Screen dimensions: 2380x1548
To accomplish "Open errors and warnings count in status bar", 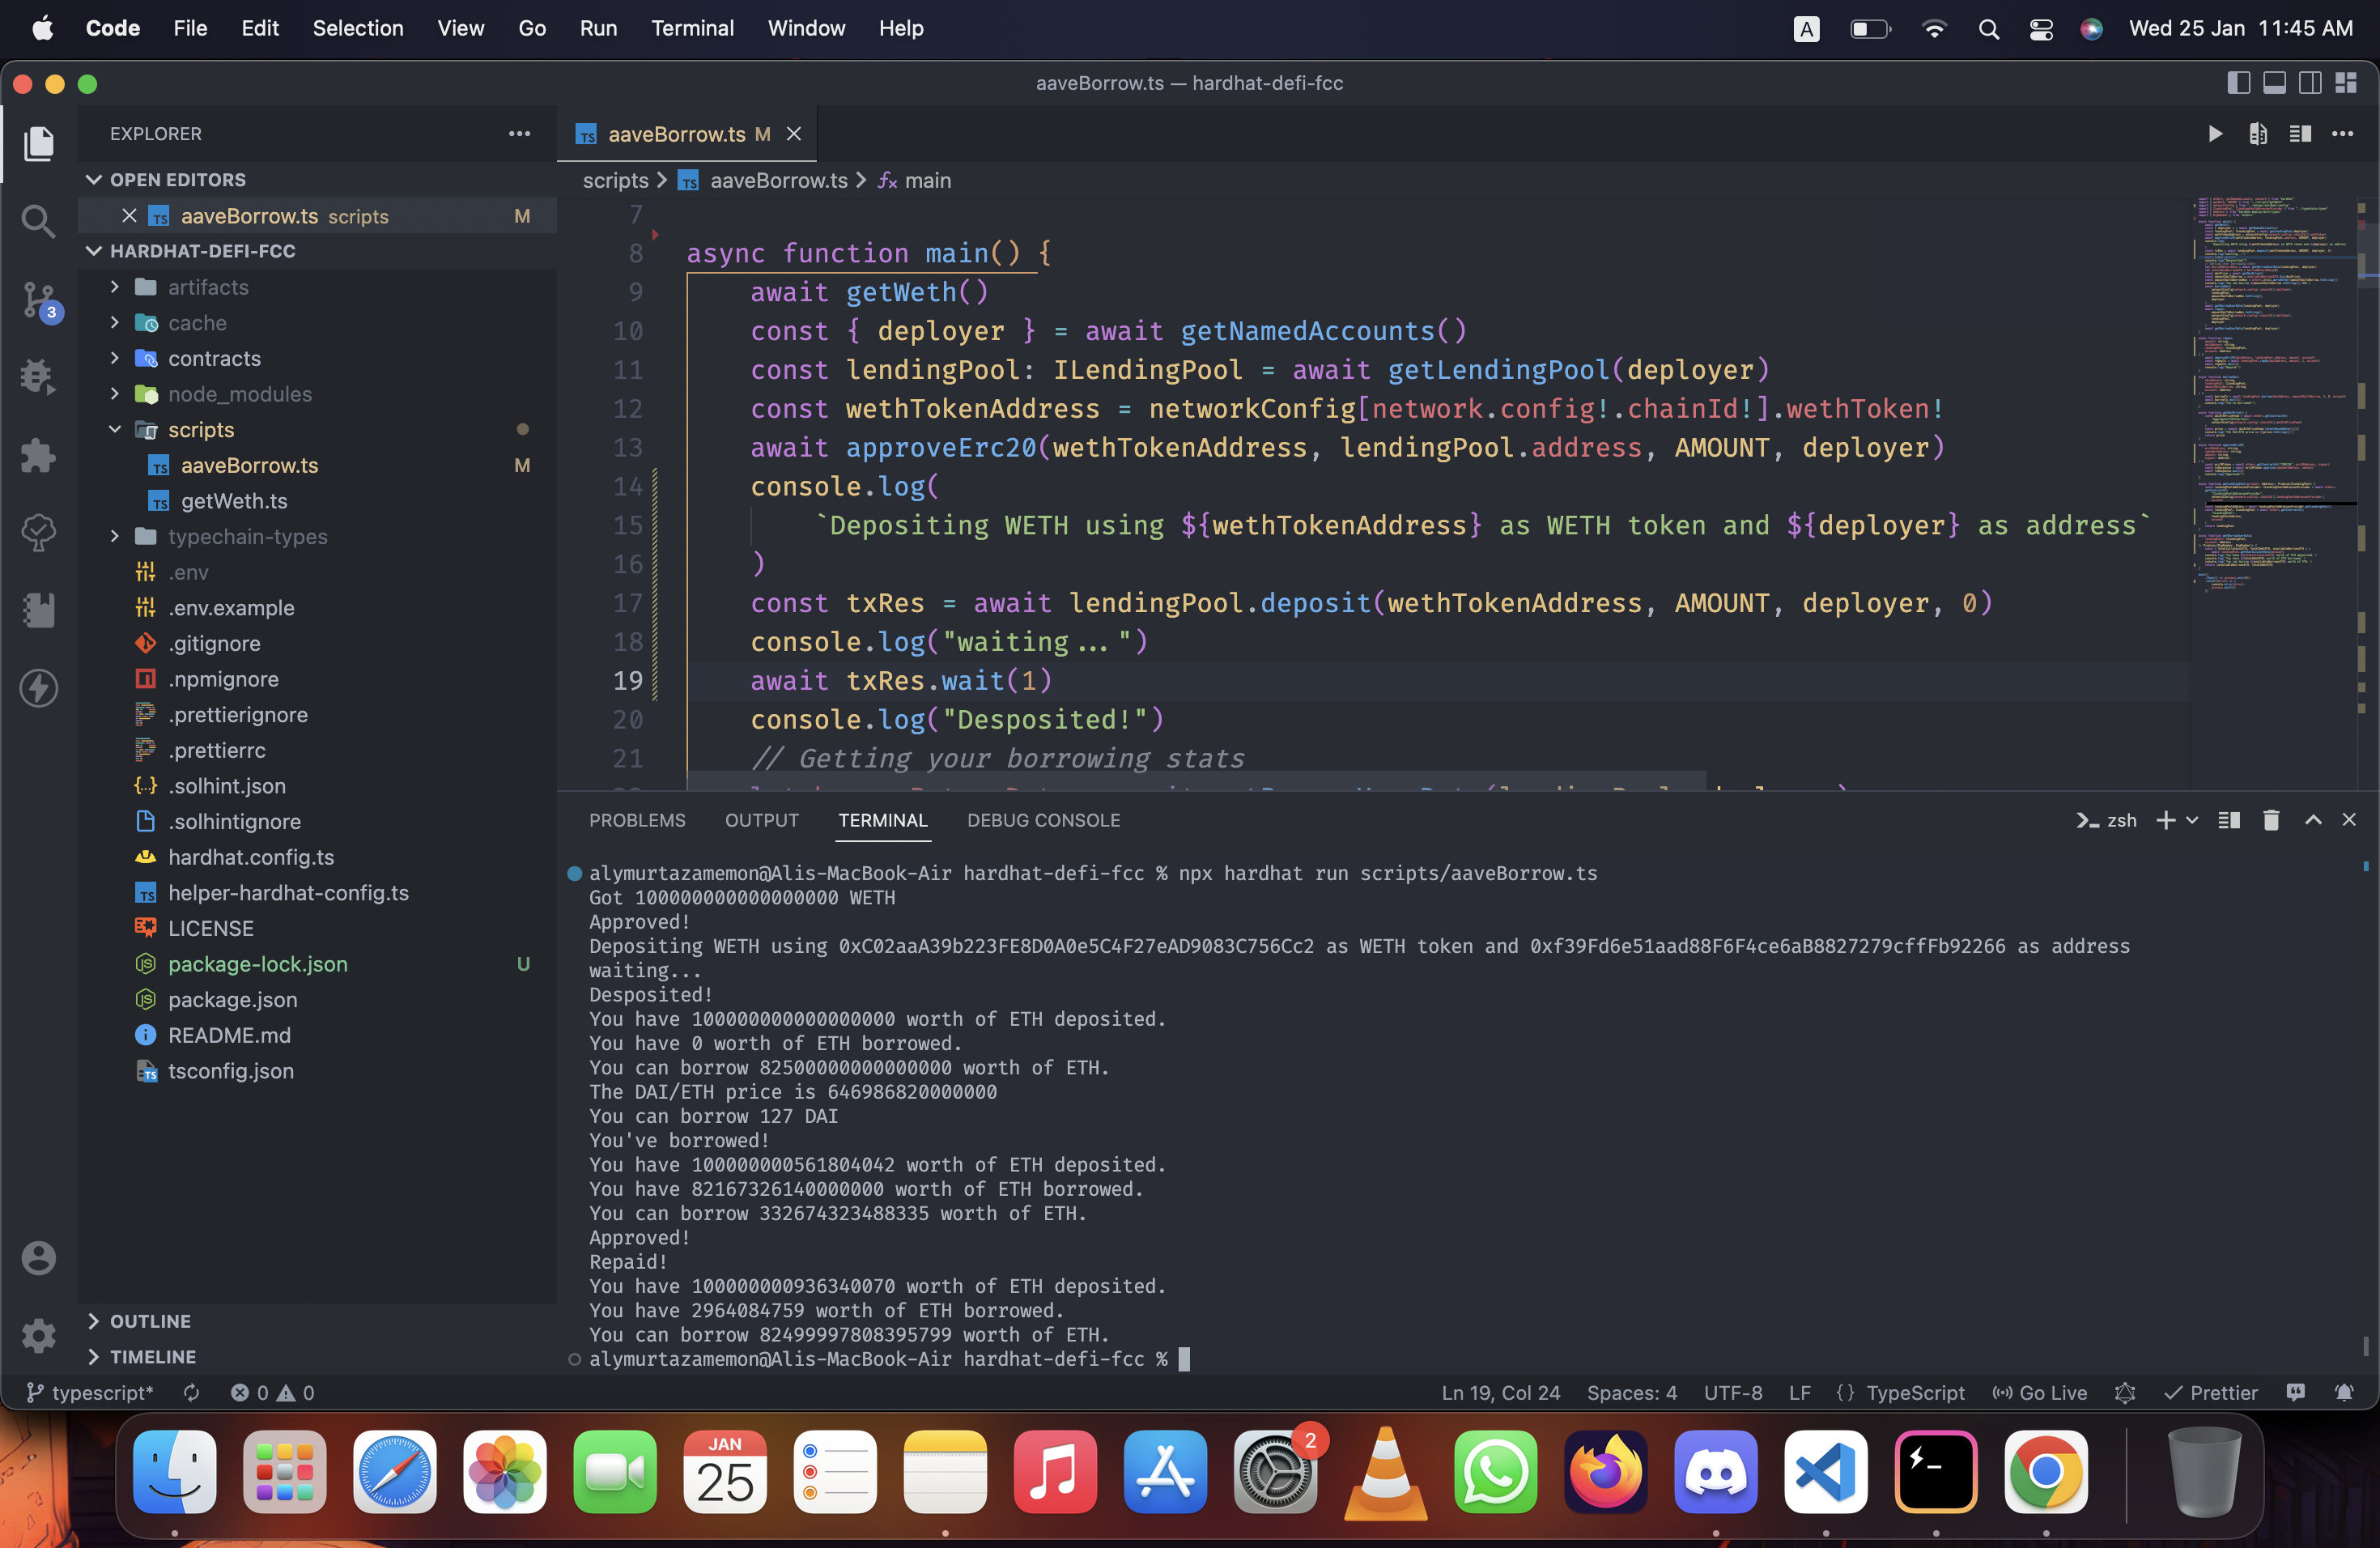I will (272, 1392).
